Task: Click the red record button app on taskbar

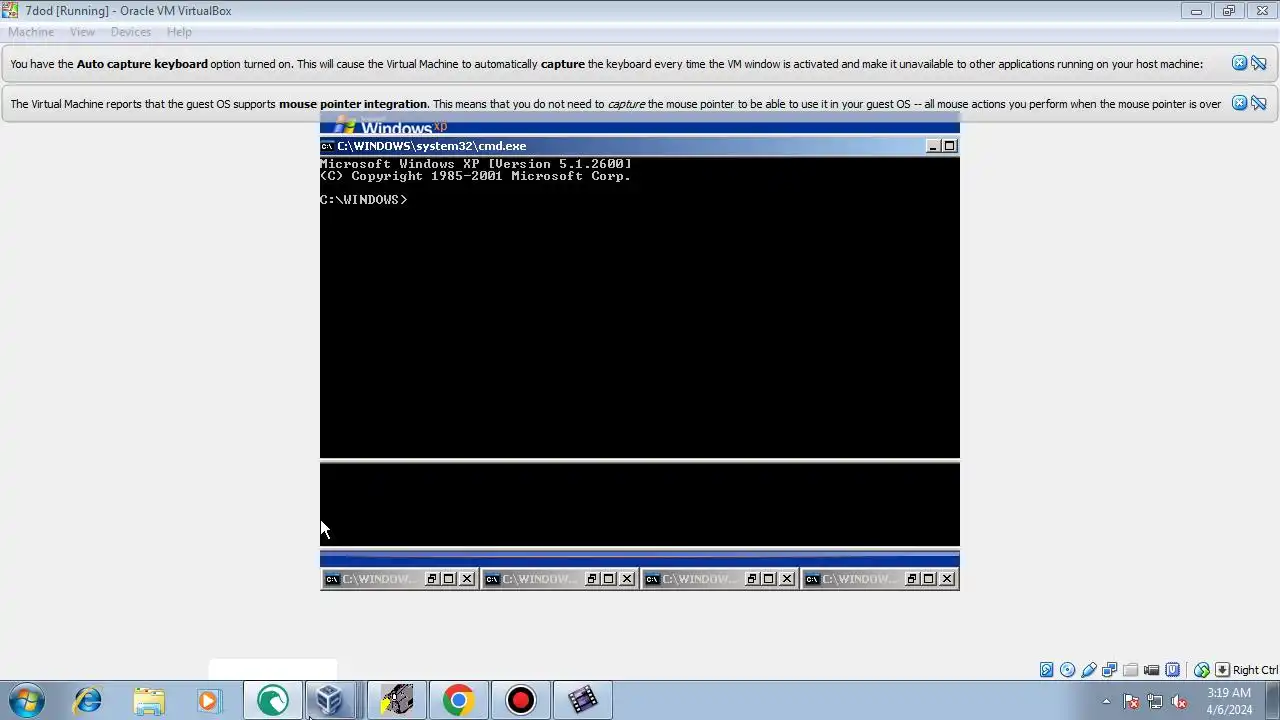Action: pyautogui.click(x=520, y=700)
